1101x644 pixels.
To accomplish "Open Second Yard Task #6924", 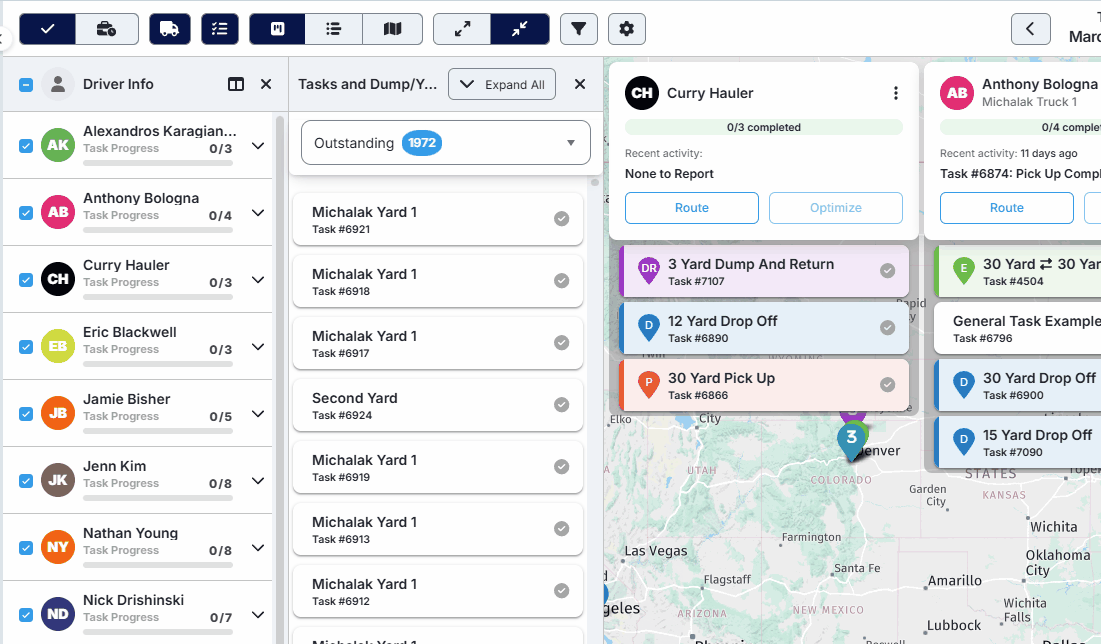I will (437, 405).
